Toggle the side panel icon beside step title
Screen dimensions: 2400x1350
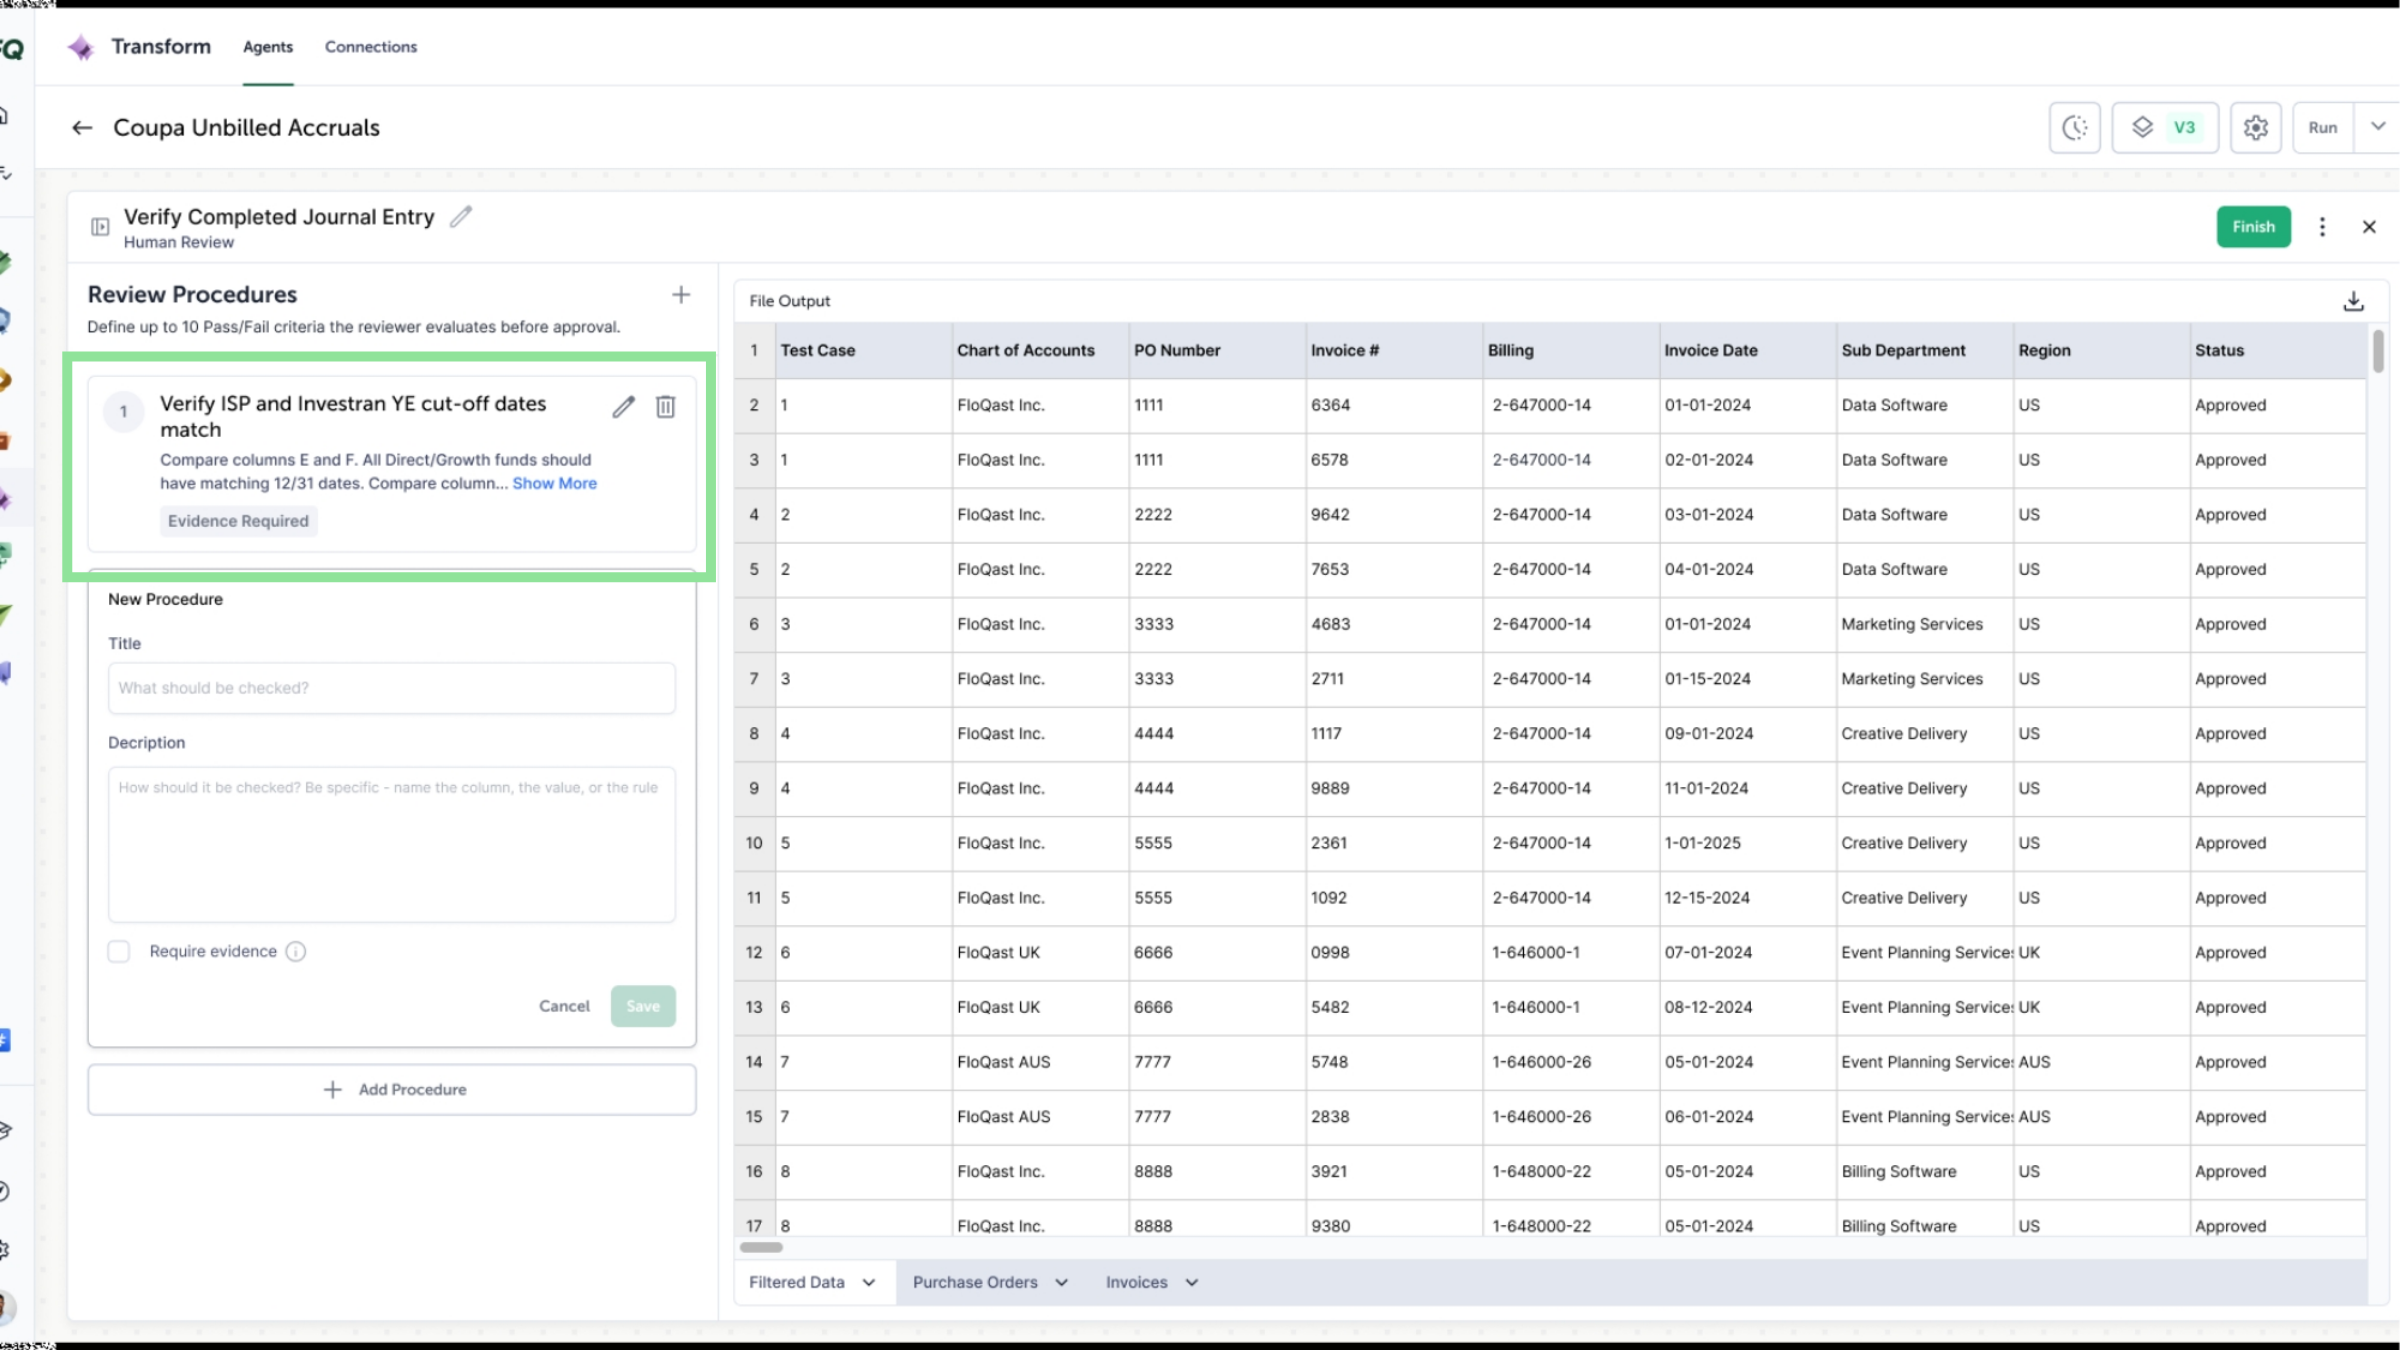pyautogui.click(x=100, y=227)
